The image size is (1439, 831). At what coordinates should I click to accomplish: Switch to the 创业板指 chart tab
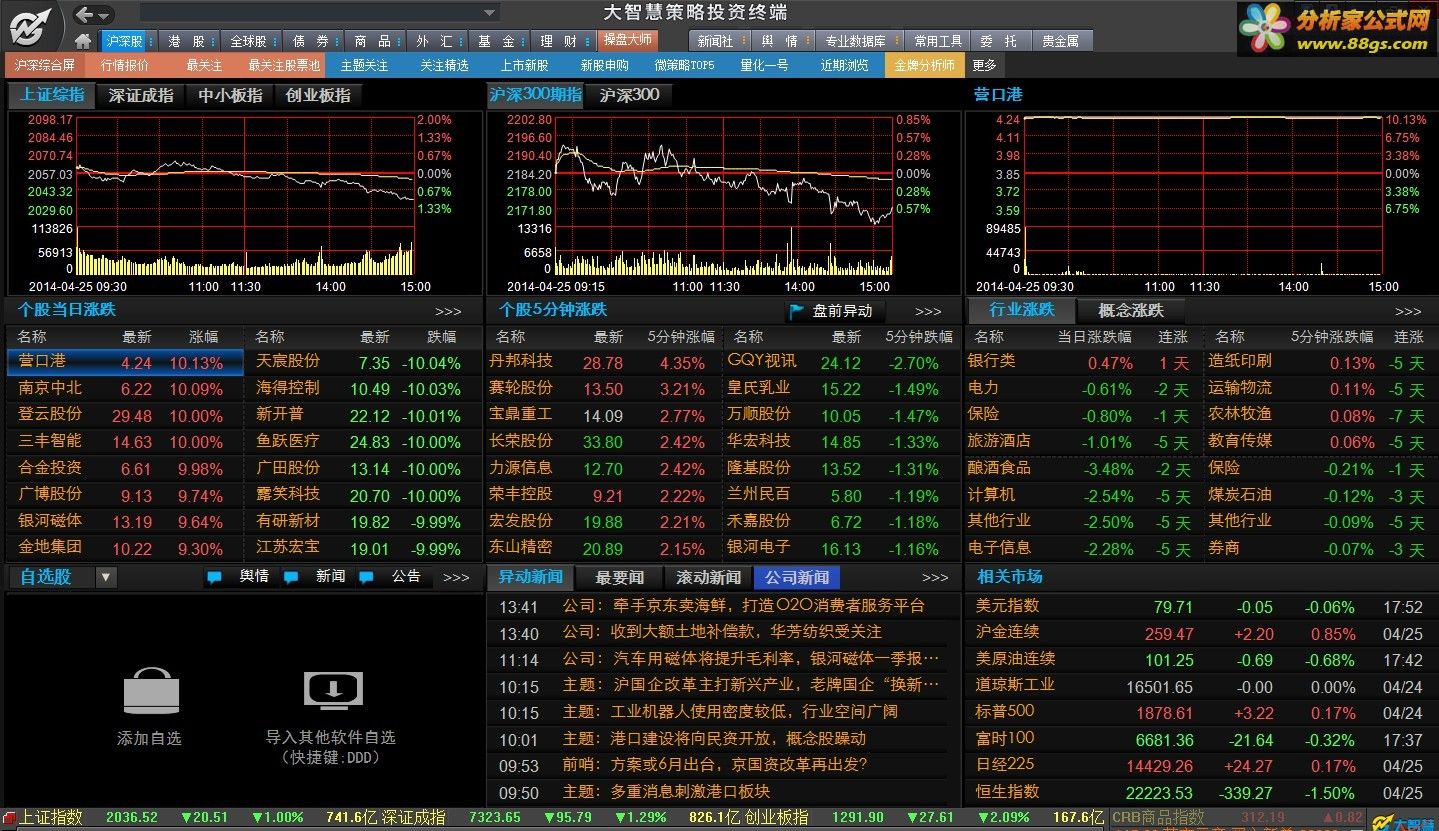click(318, 96)
